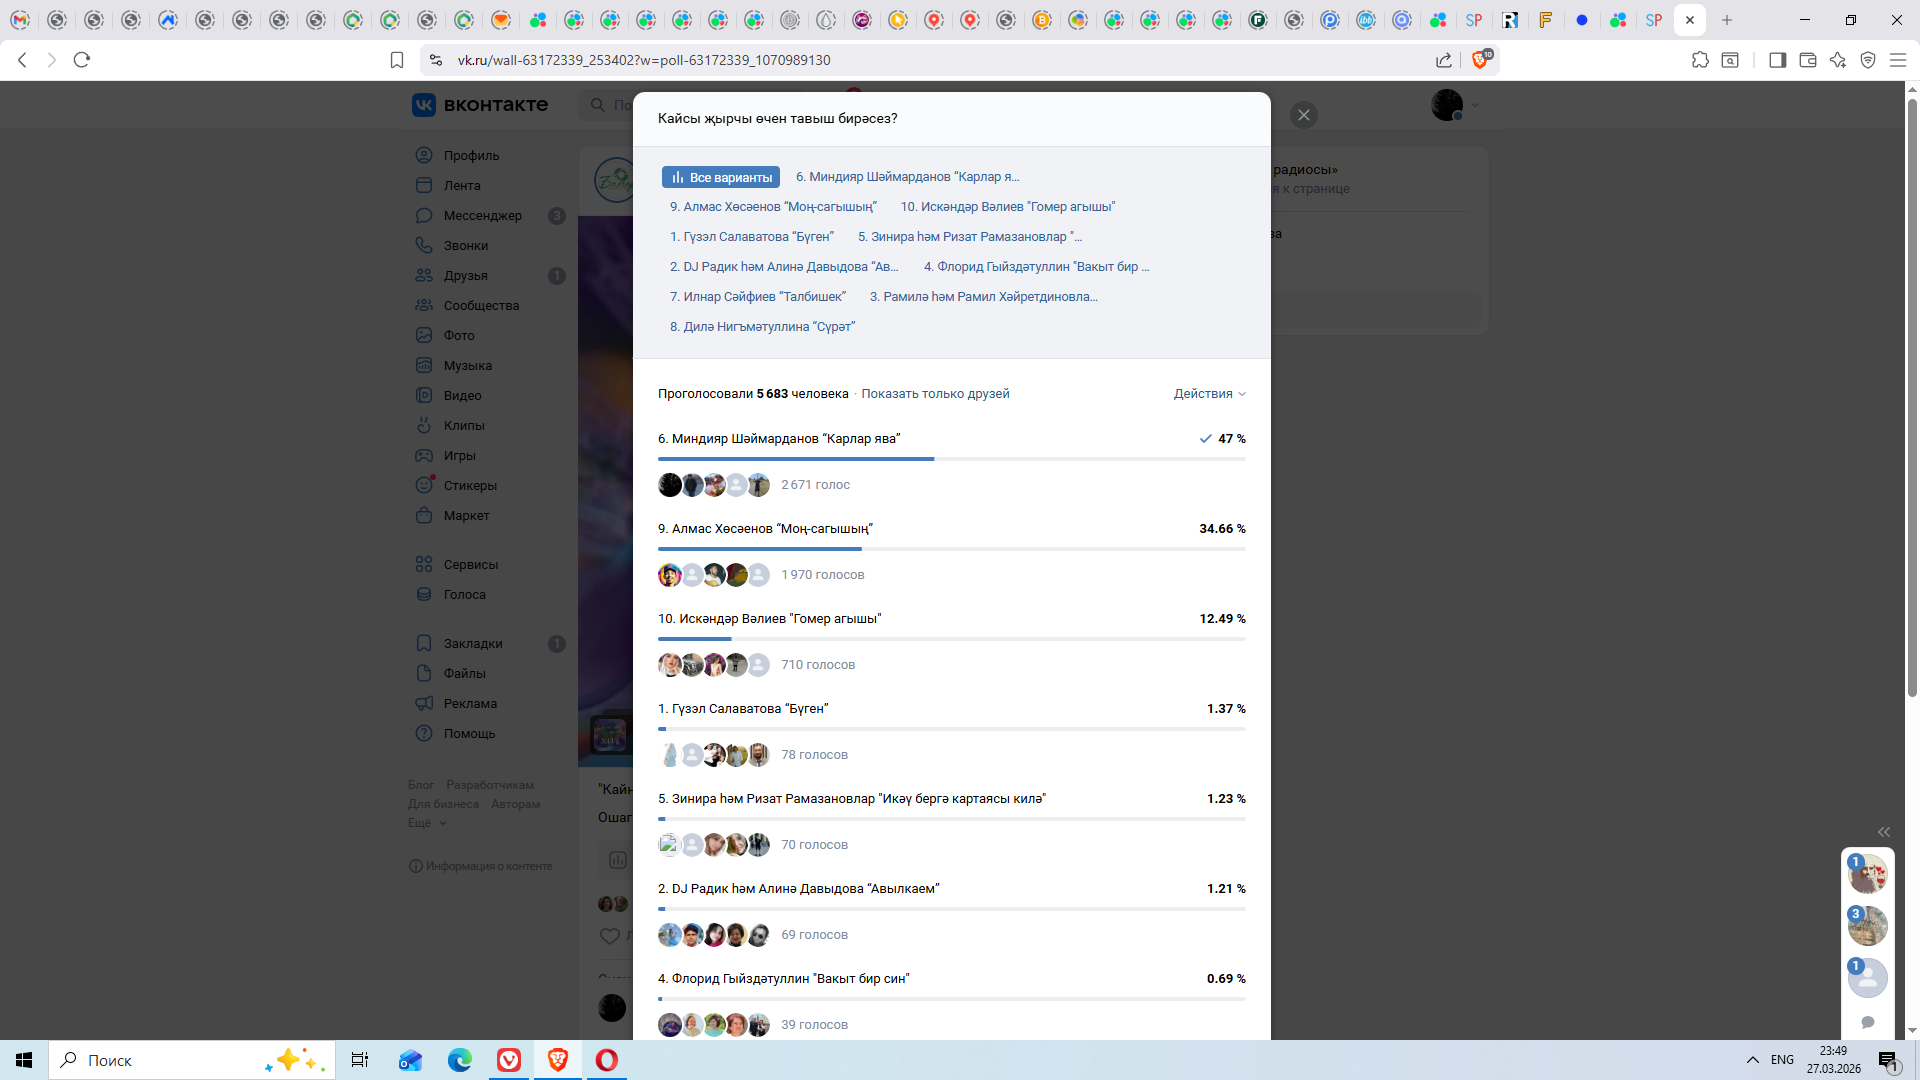Open 2 671 голос voters list

click(x=815, y=485)
